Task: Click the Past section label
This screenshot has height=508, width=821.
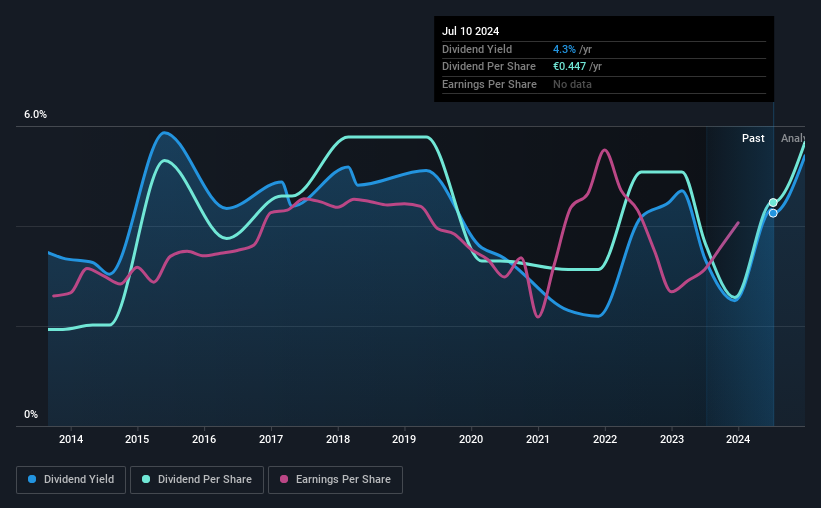Action: [x=753, y=138]
